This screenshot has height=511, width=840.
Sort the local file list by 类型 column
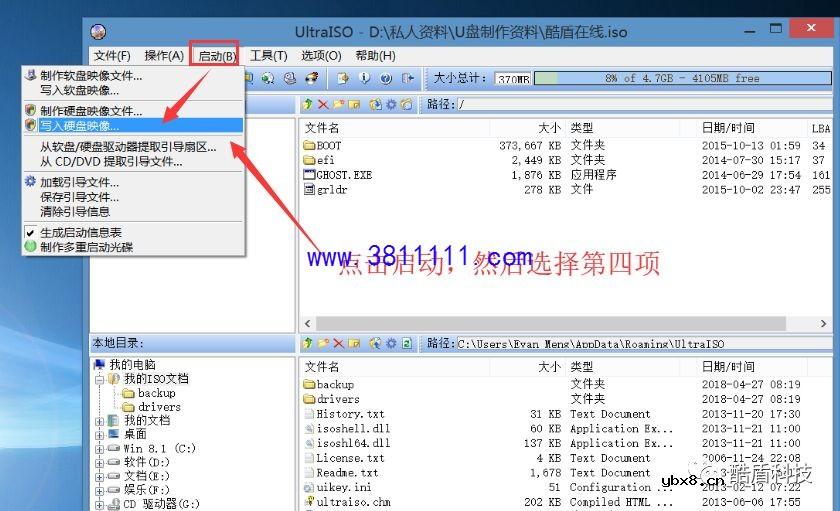click(581, 367)
